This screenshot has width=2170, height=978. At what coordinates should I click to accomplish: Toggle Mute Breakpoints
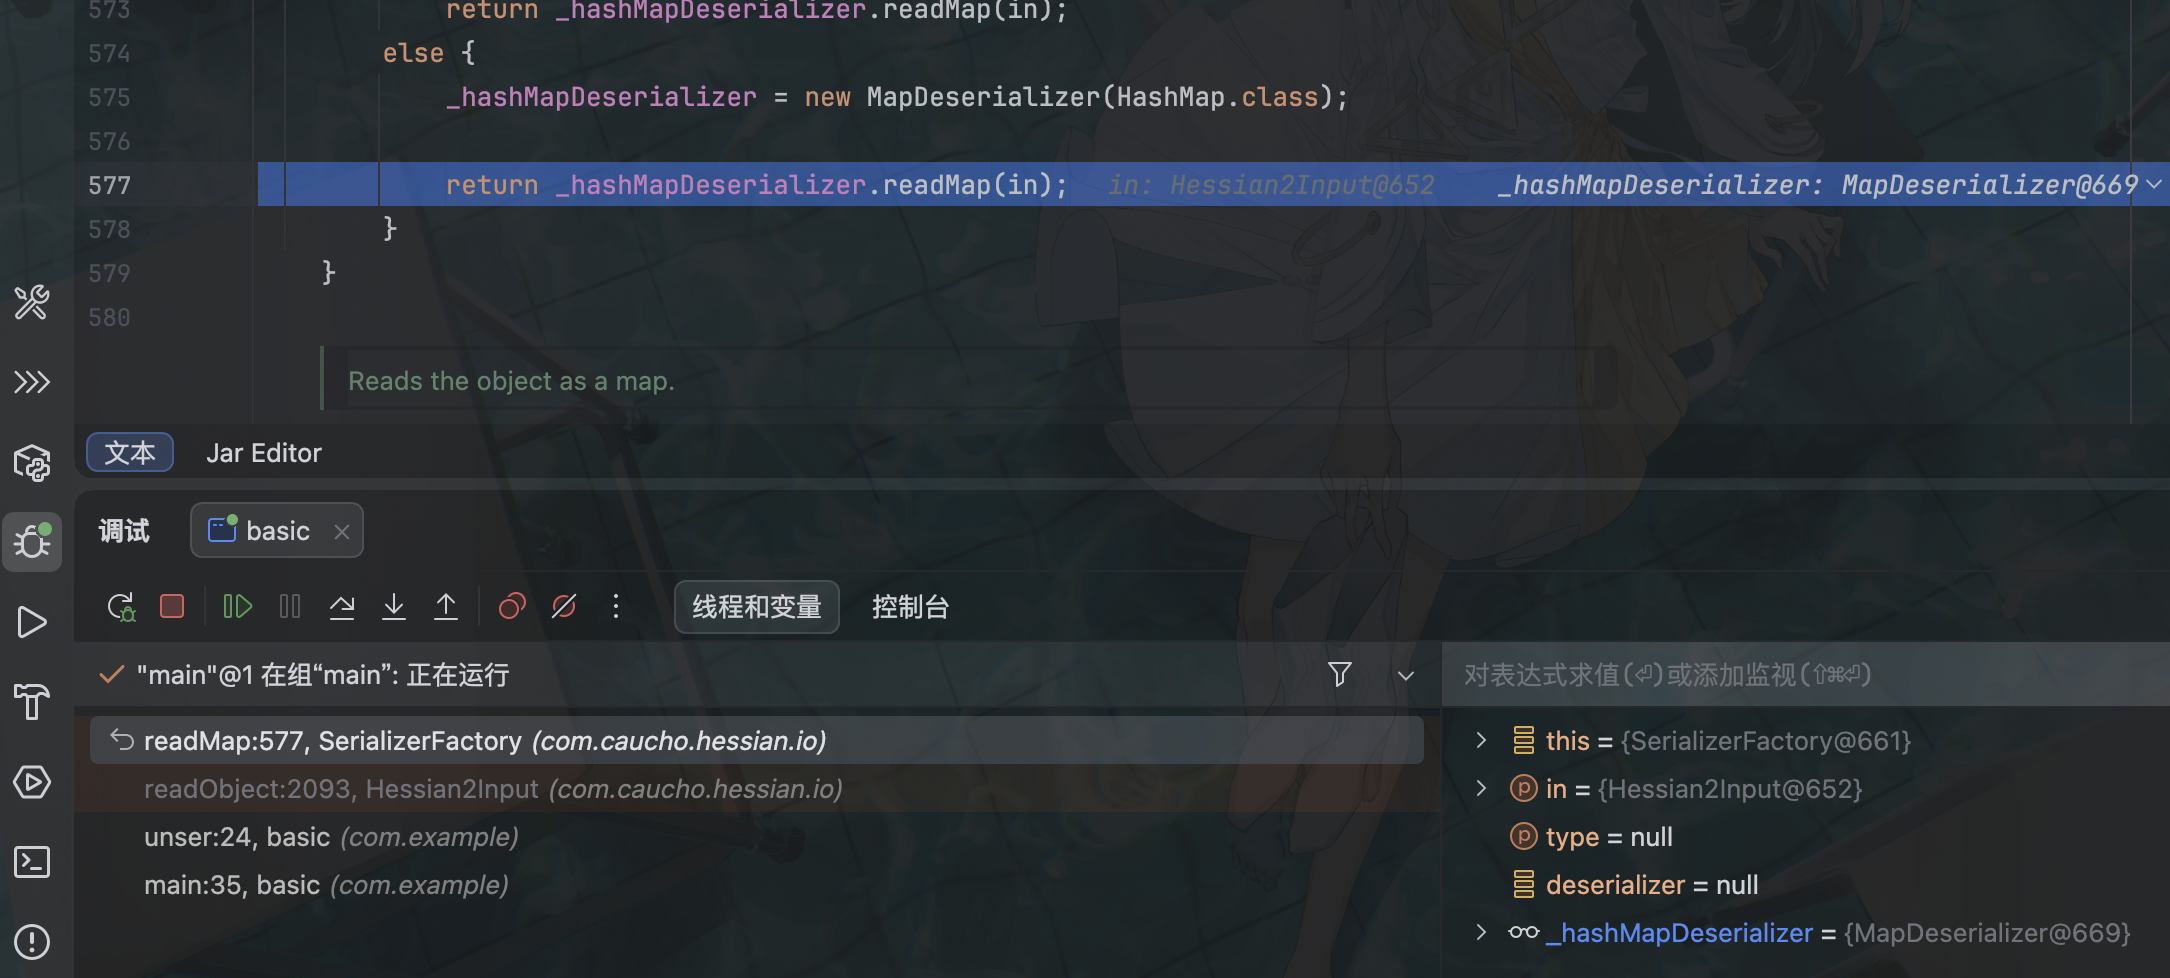click(564, 607)
